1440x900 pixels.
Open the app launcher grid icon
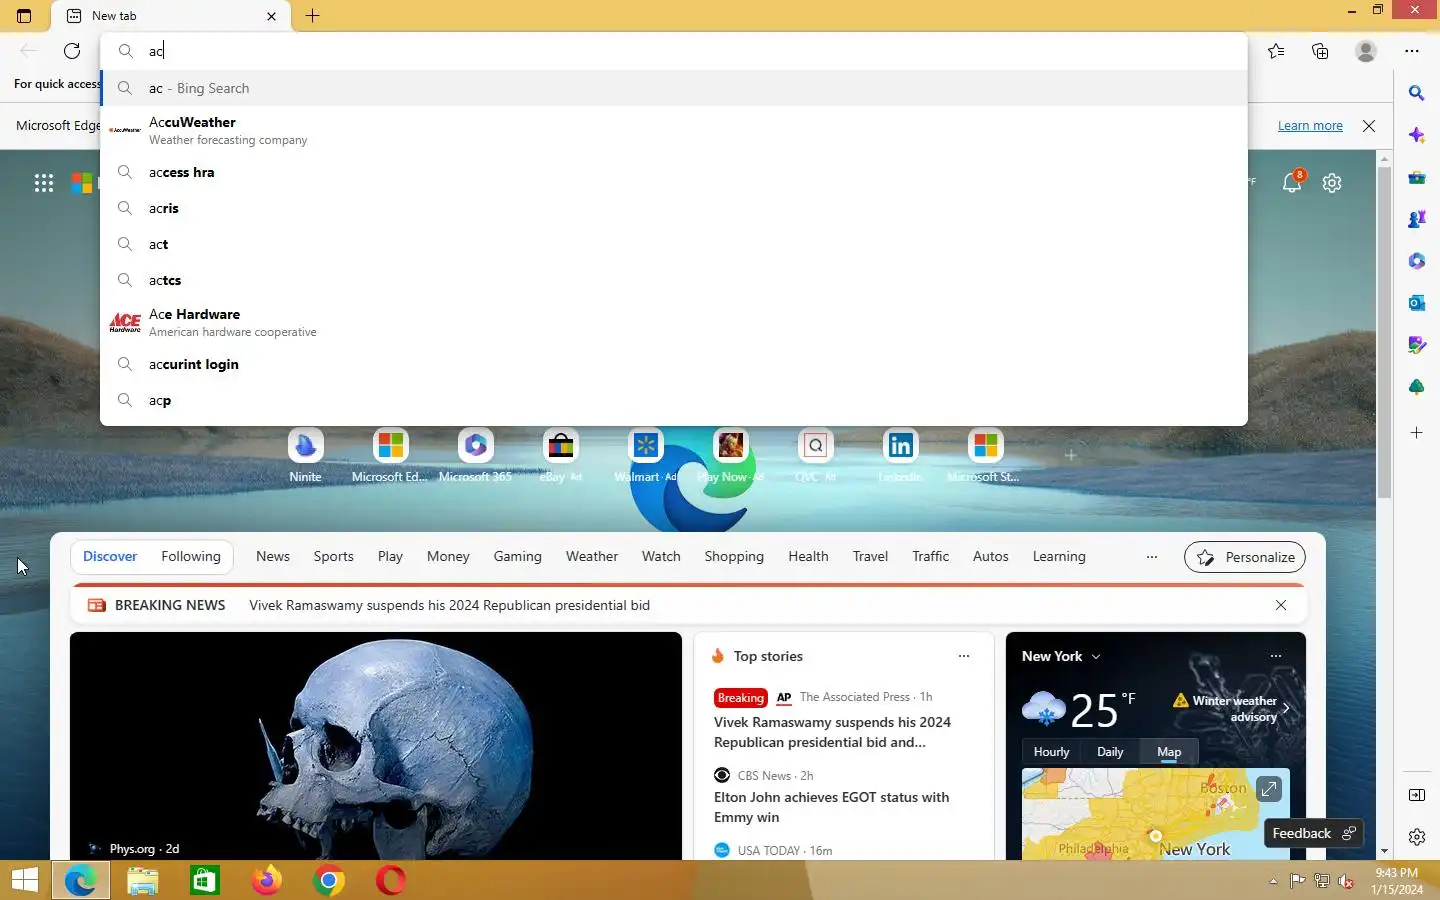(44, 183)
